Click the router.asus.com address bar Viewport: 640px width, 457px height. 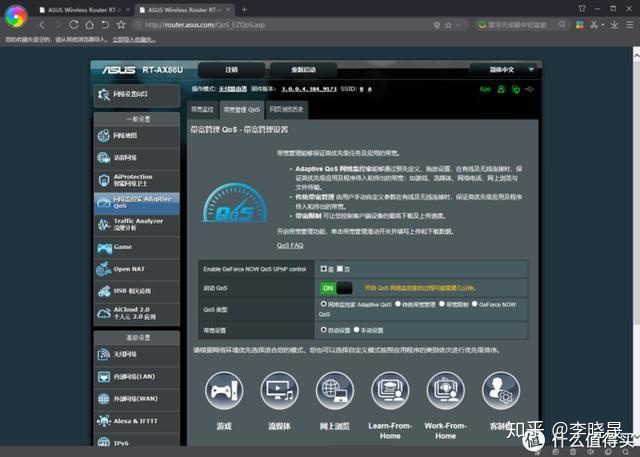286,25
